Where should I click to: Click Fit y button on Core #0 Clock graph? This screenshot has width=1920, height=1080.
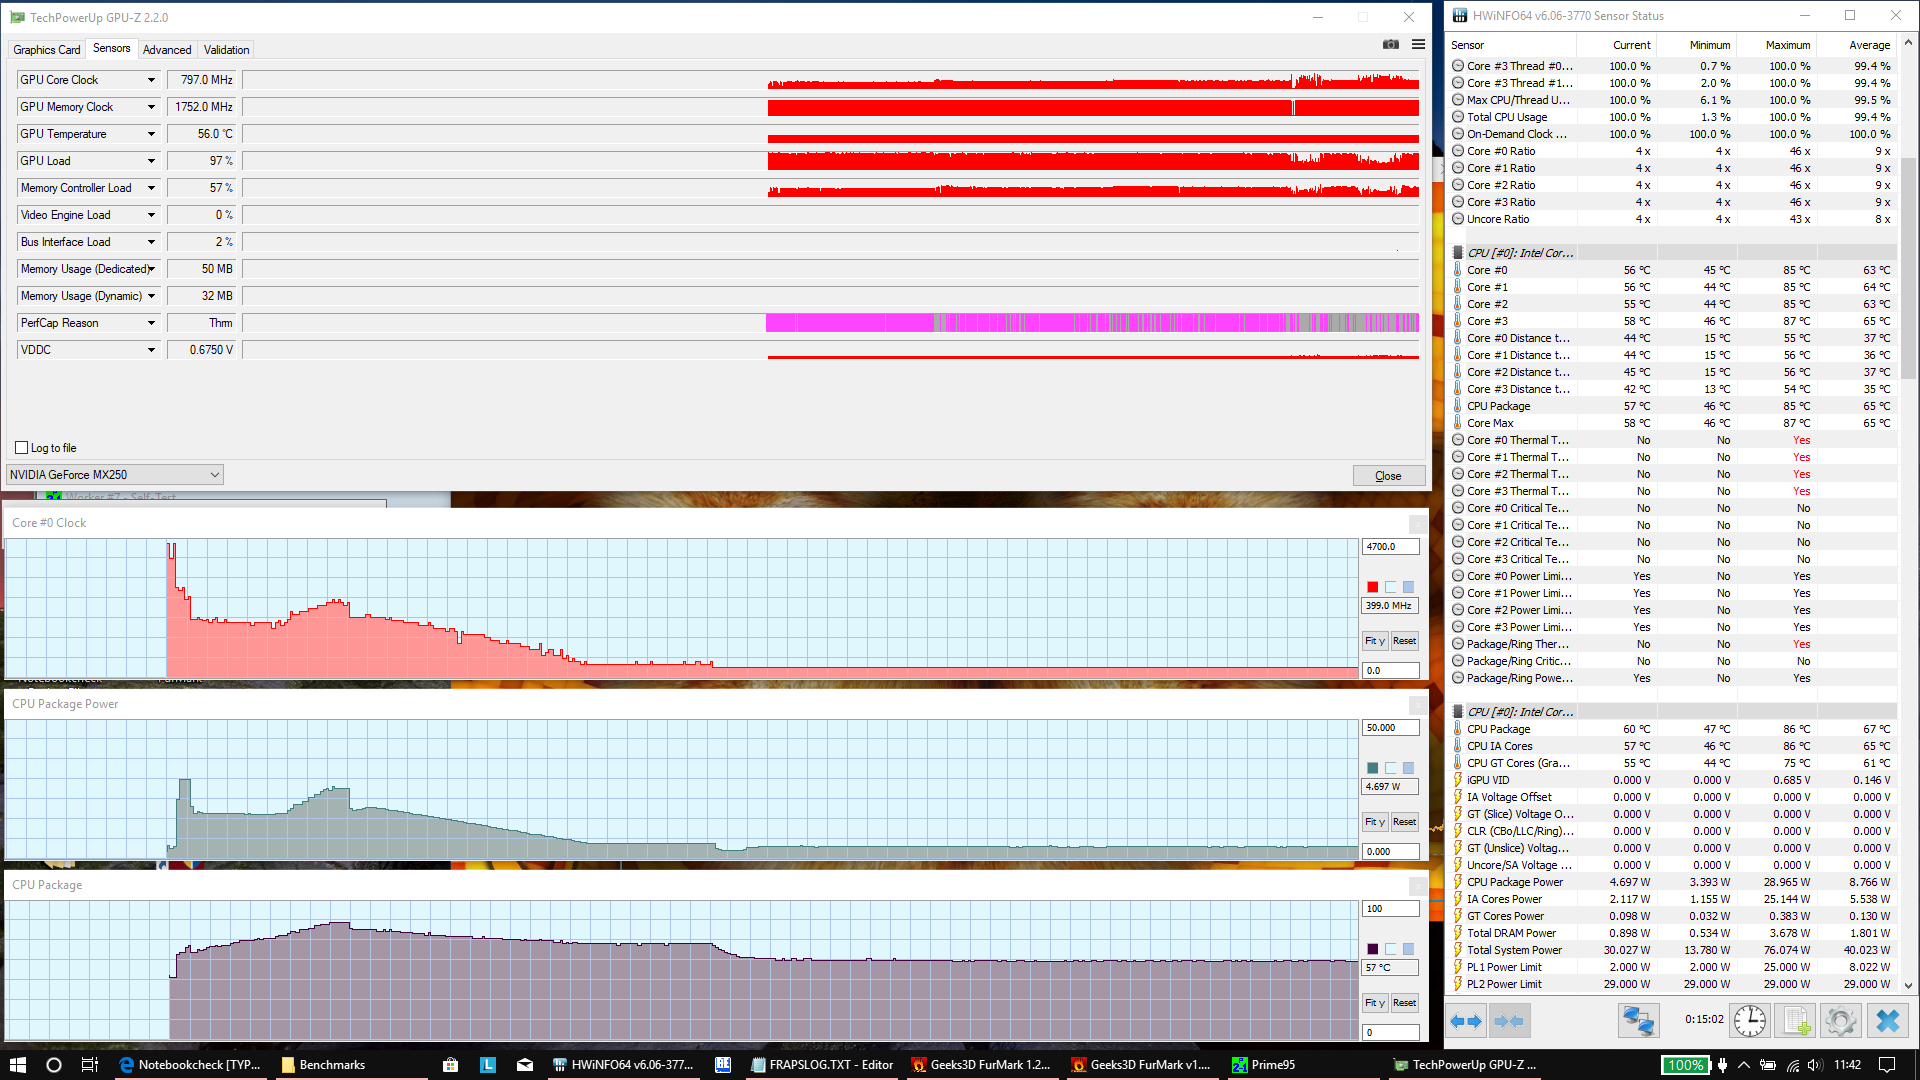(1375, 641)
